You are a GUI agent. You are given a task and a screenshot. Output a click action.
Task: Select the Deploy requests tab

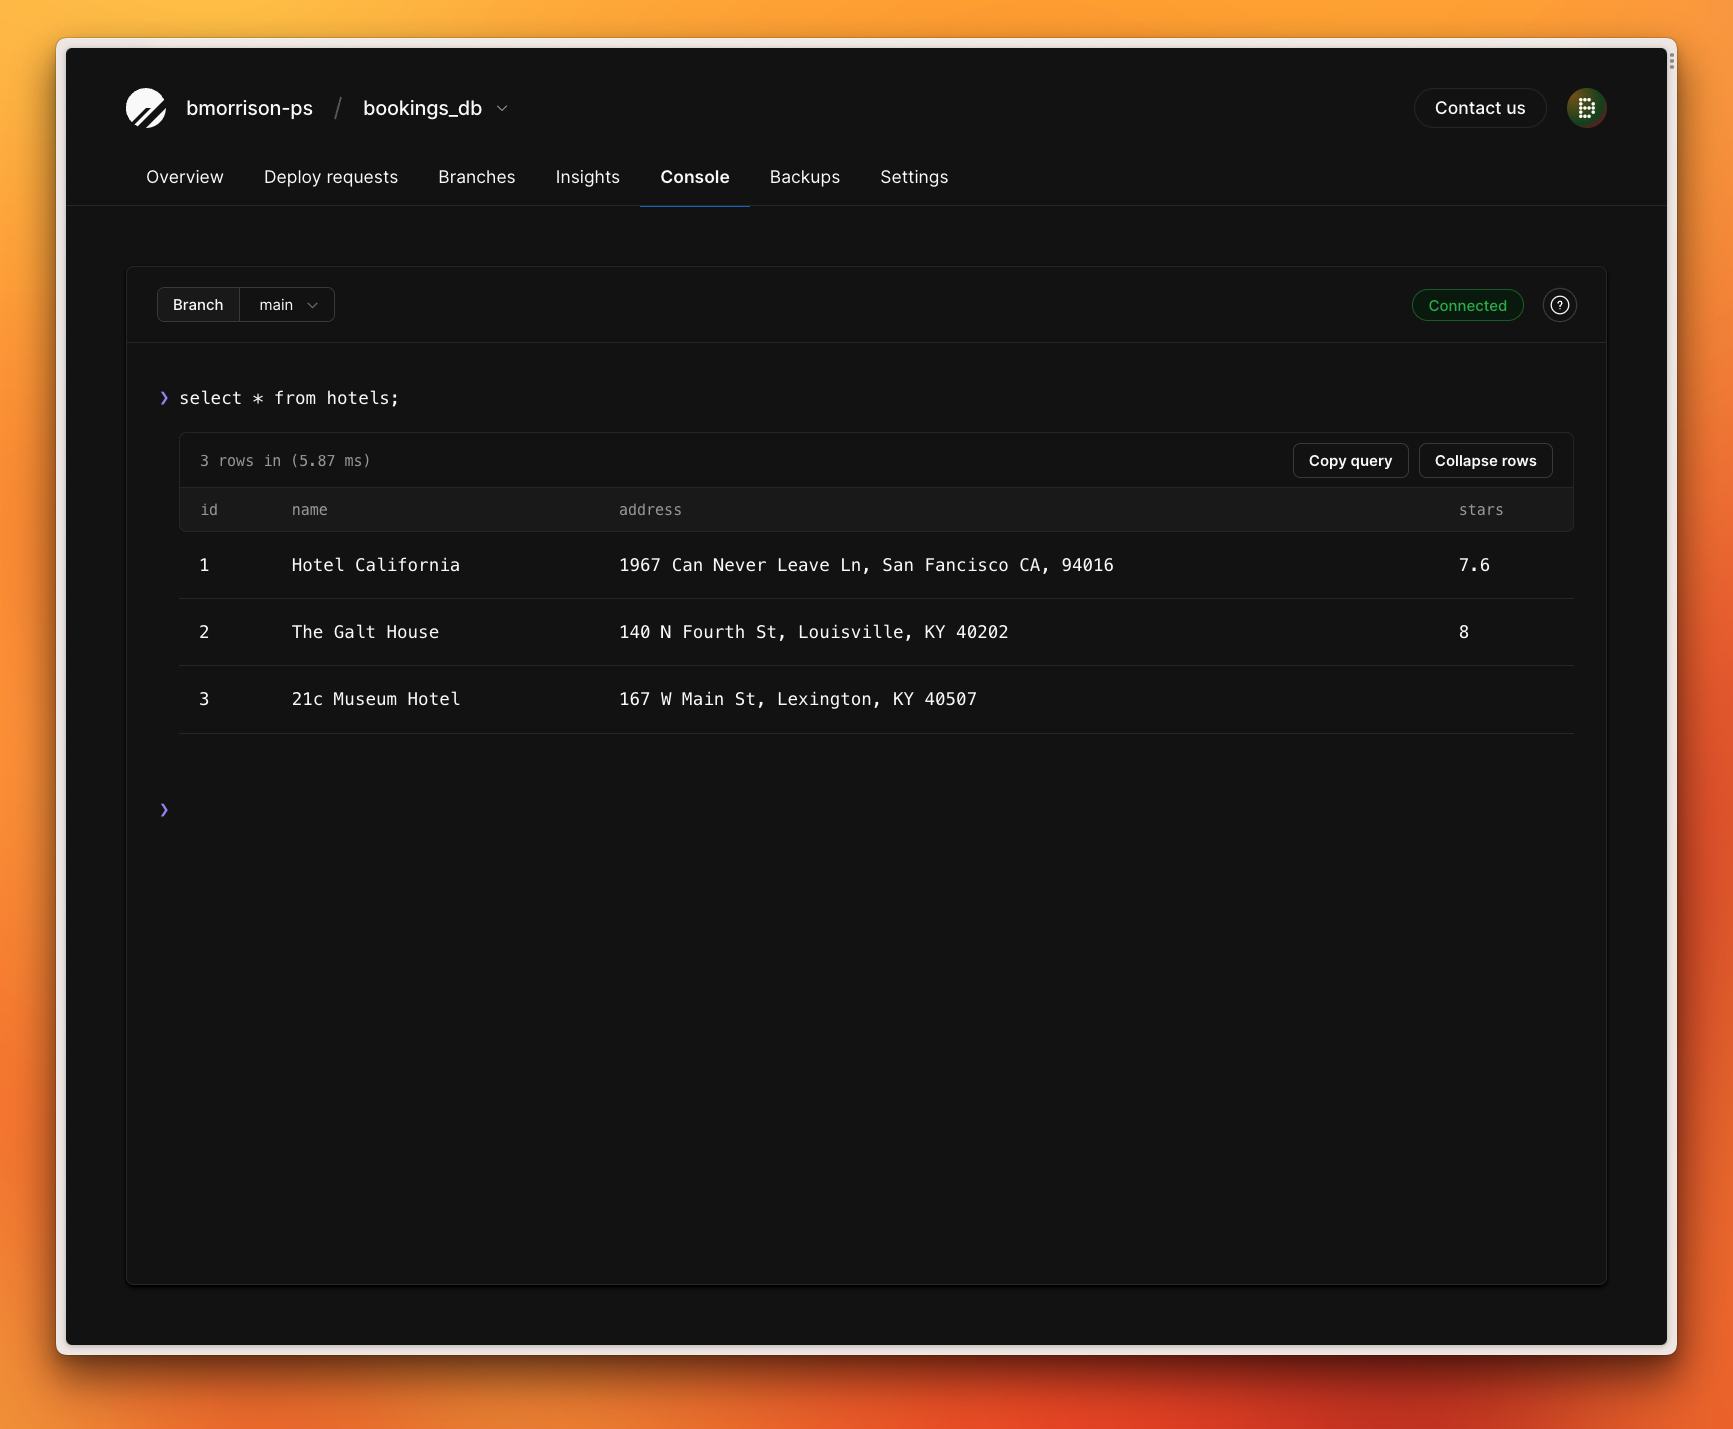point(331,177)
